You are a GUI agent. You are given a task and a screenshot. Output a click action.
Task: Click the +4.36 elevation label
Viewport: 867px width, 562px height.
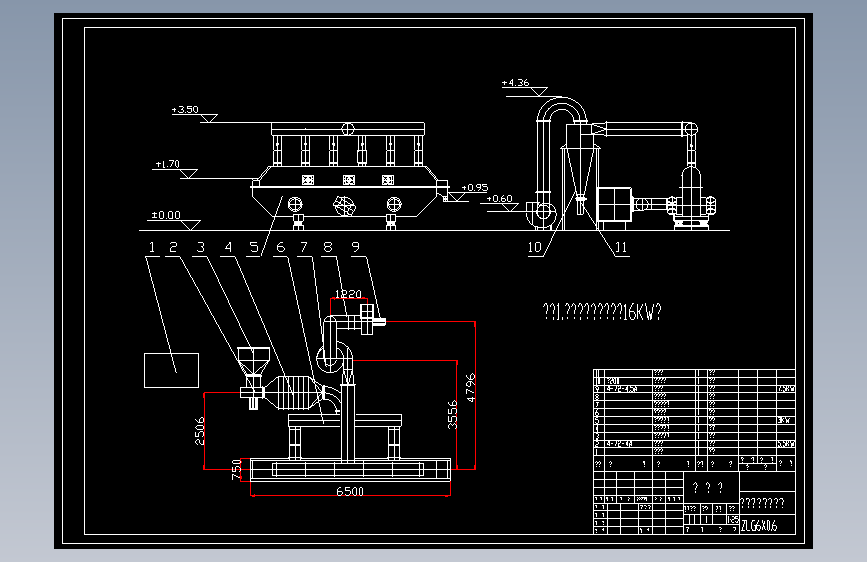pos(515,82)
